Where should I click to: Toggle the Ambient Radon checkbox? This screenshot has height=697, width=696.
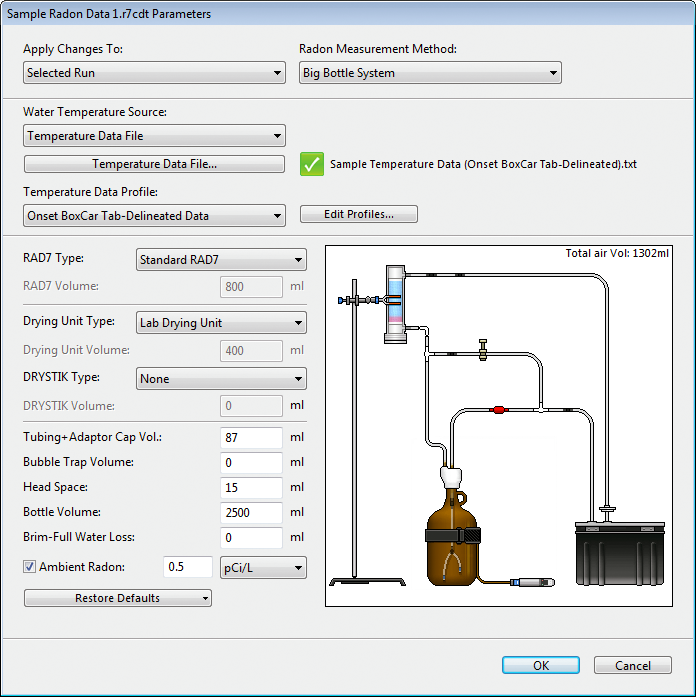tap(29, 567)
